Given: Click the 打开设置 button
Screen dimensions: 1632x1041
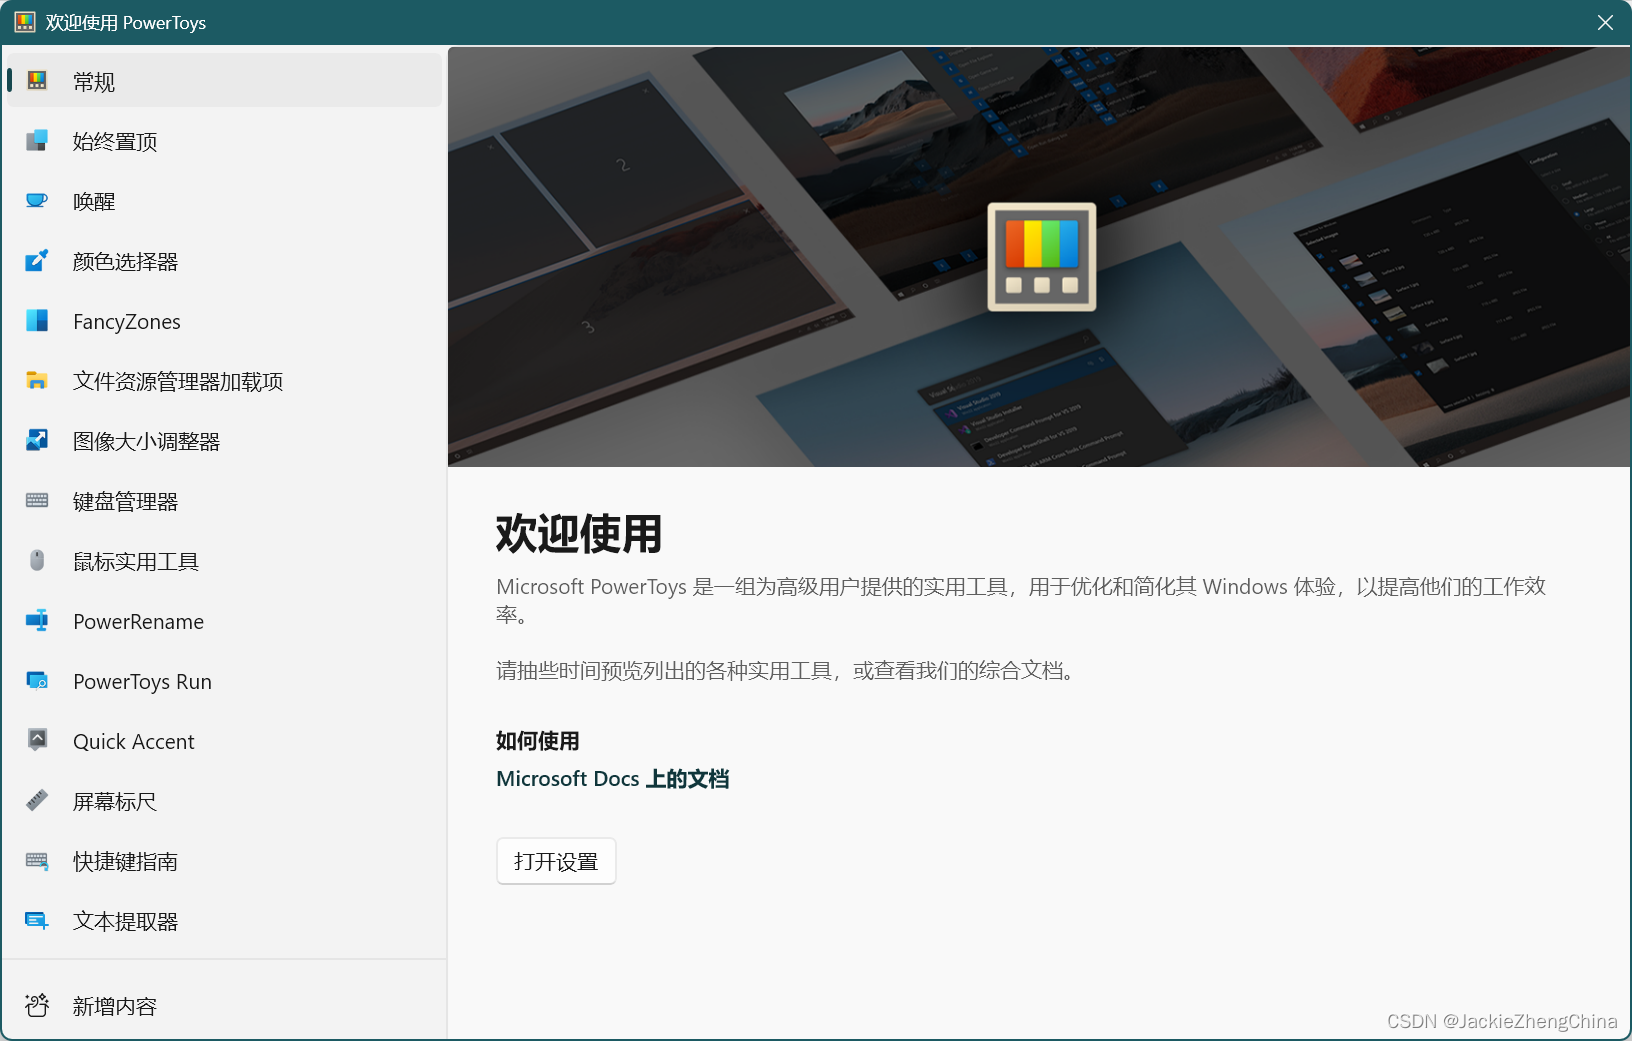Looking at the screenshot, I should tap(556, 861).
